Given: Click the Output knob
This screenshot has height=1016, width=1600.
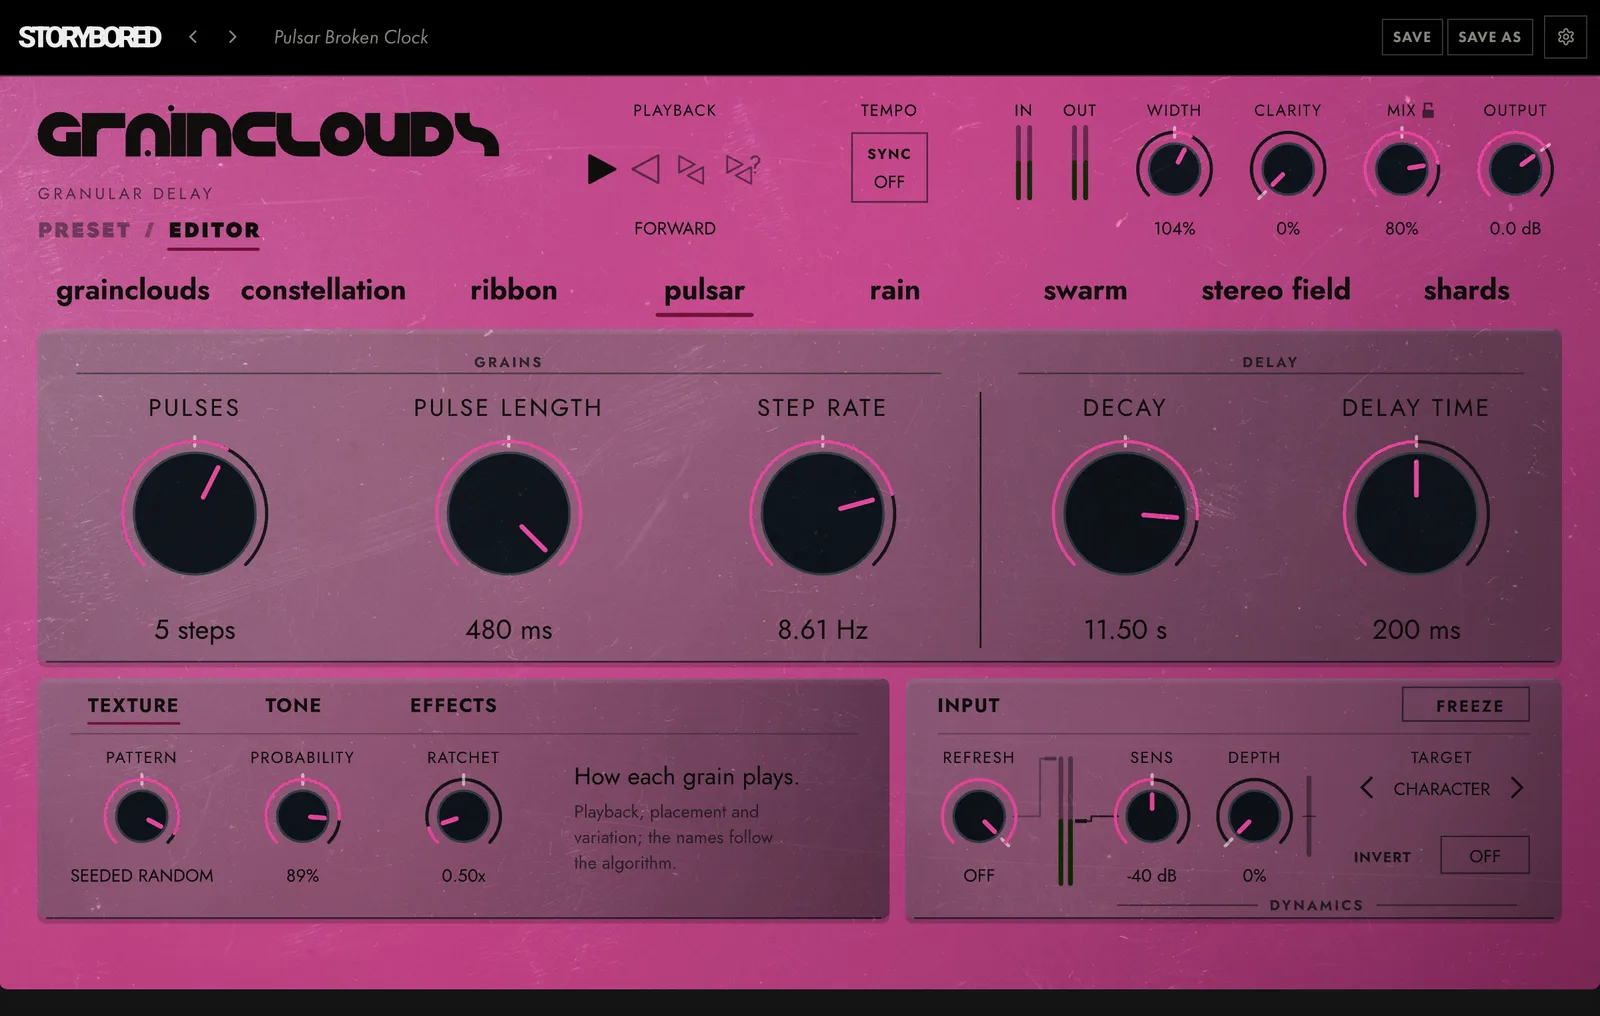Looking at the screenshot, I should 1515,168.
